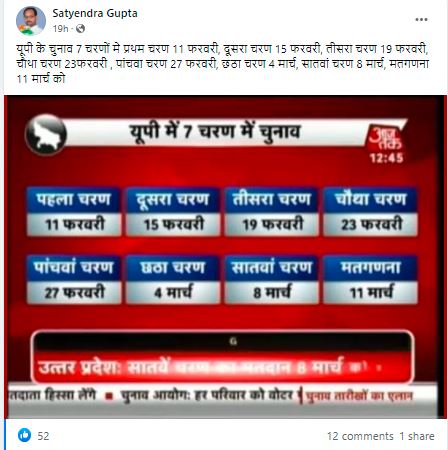448x450 pixels.
Task: View the 52 reactions count
Action: point(43,436)
